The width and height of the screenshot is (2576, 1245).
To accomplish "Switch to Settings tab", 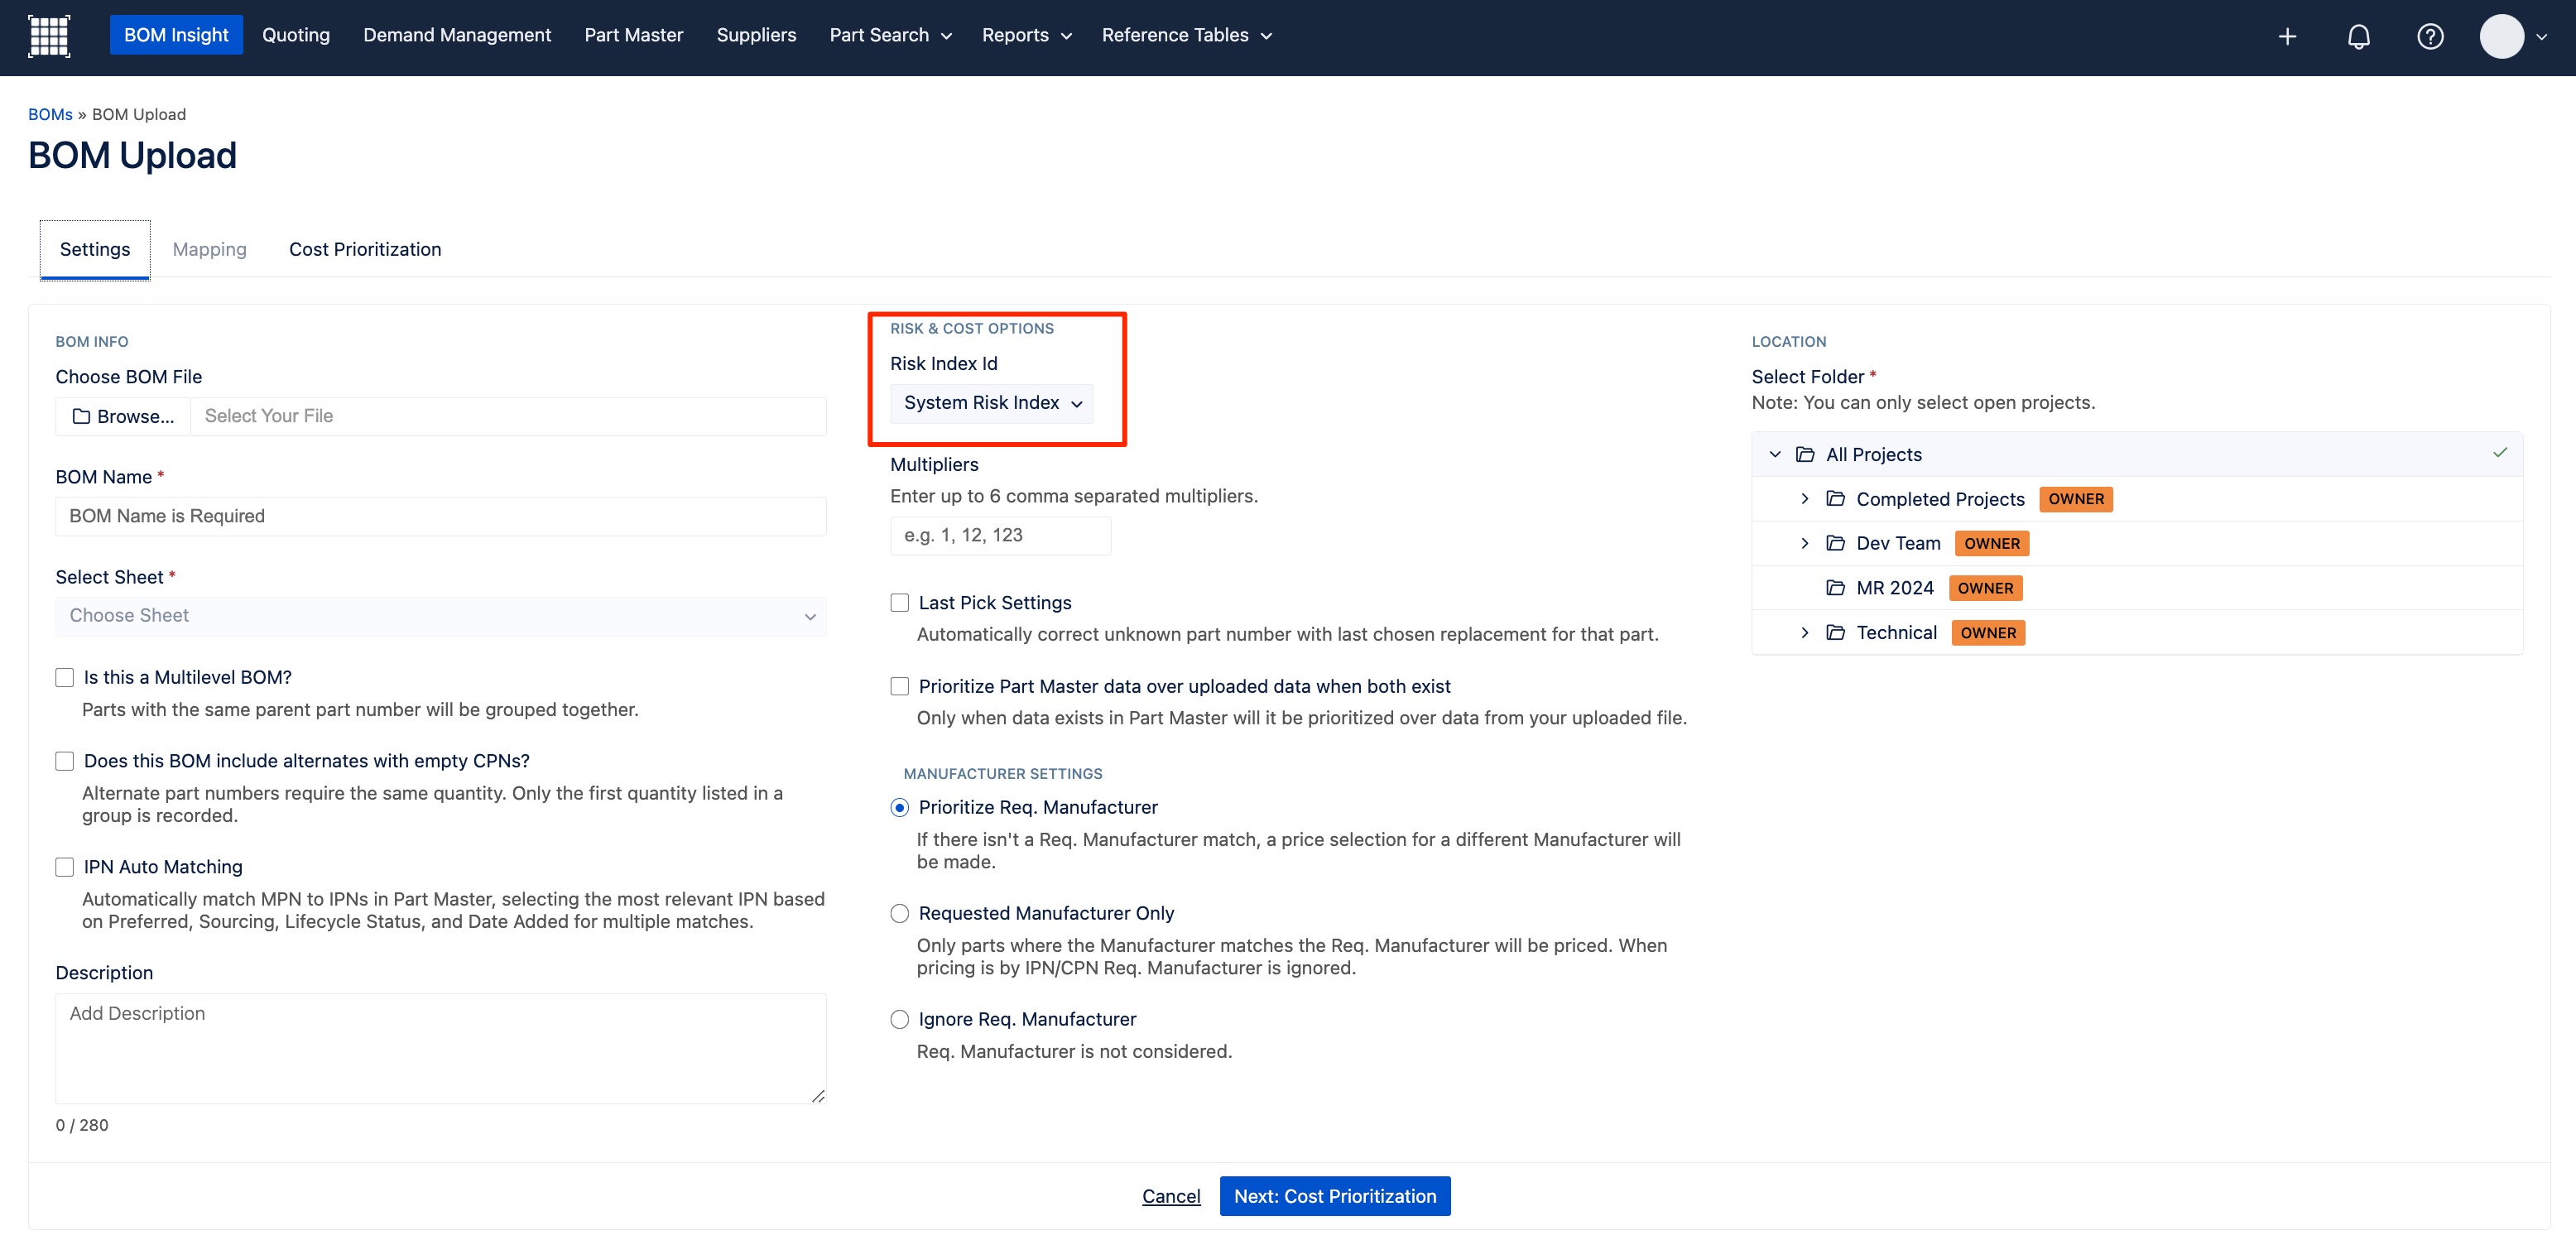I will pyautogui.click(x=95, y=249).
